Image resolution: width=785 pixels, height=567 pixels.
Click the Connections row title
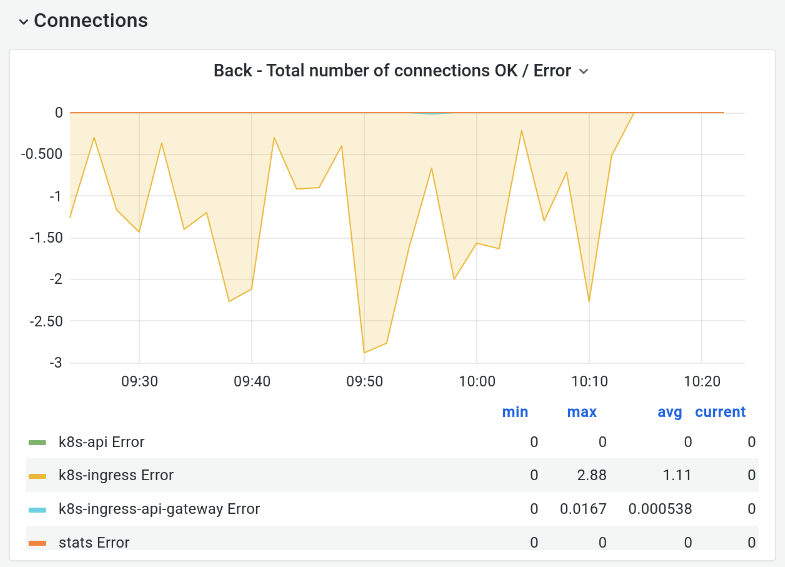click(90, 21)
